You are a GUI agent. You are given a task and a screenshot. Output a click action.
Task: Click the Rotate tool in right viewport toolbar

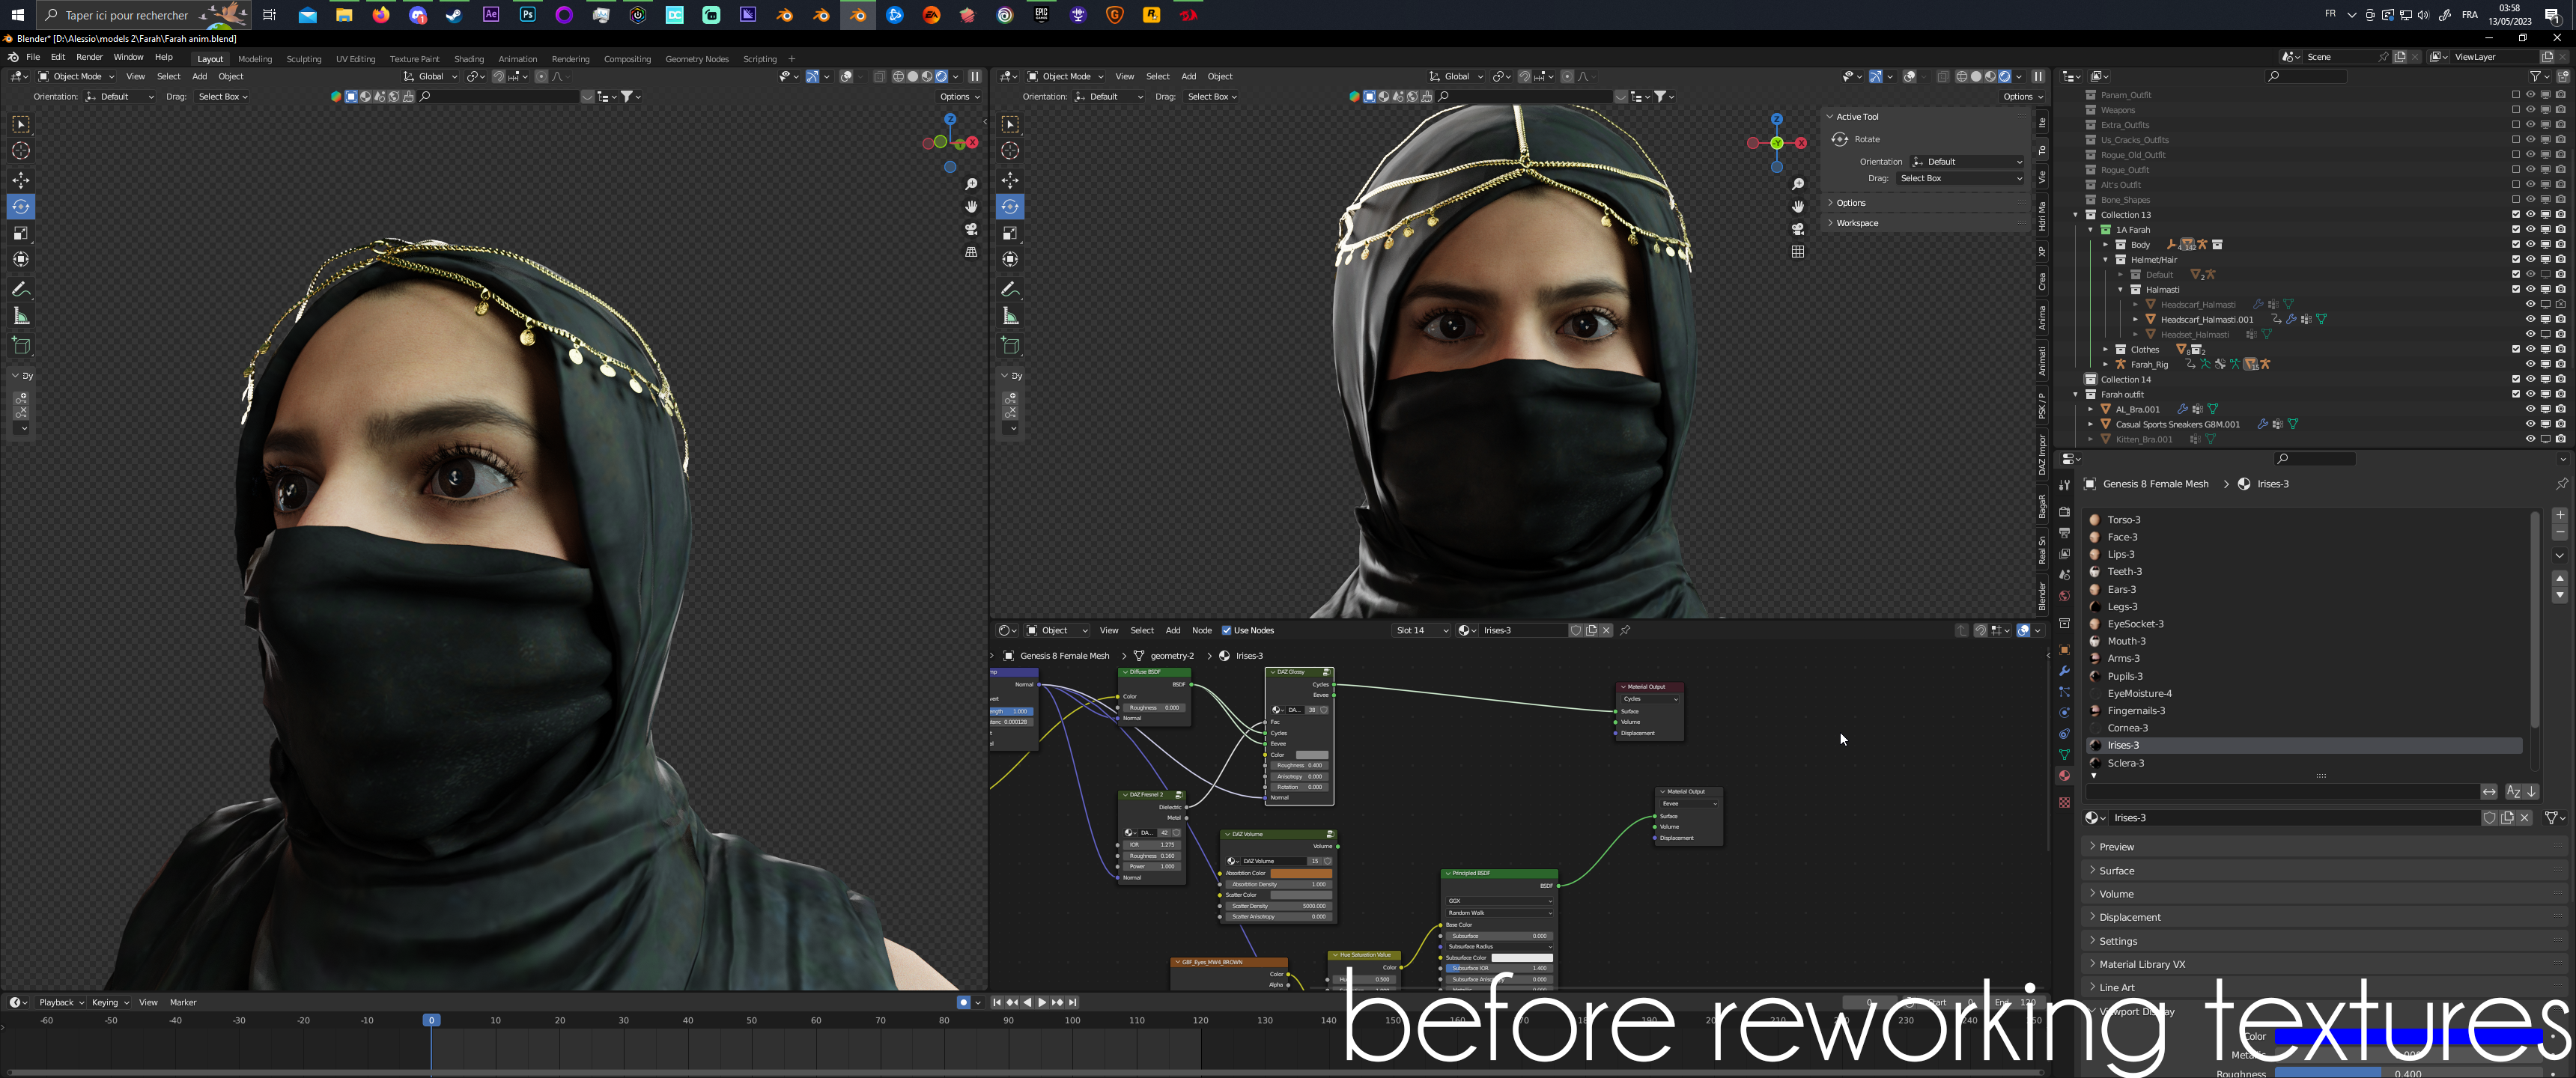1010,207
